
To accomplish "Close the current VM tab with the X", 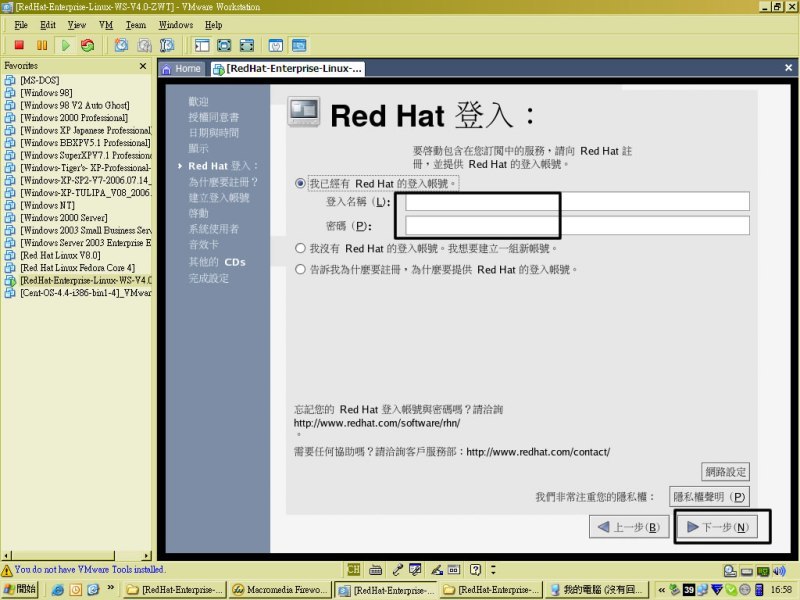I will click(x=788, y=67).
